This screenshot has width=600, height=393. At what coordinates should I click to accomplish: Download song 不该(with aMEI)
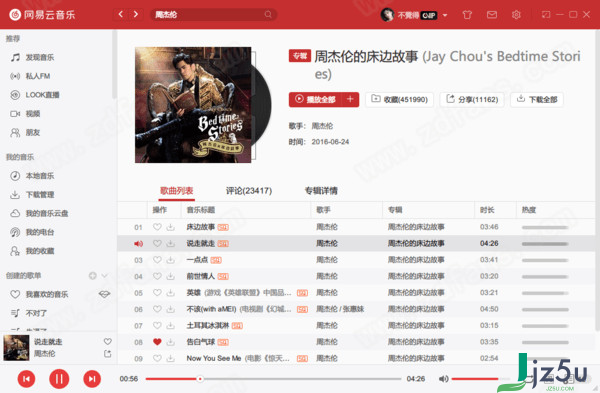tap(171, 309)
